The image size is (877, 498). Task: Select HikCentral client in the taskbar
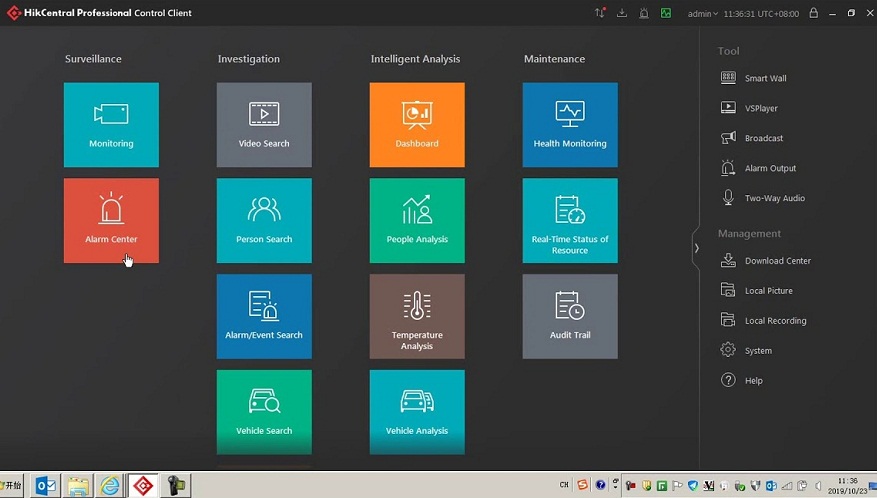pyautogui.click(x=143, y=485)
